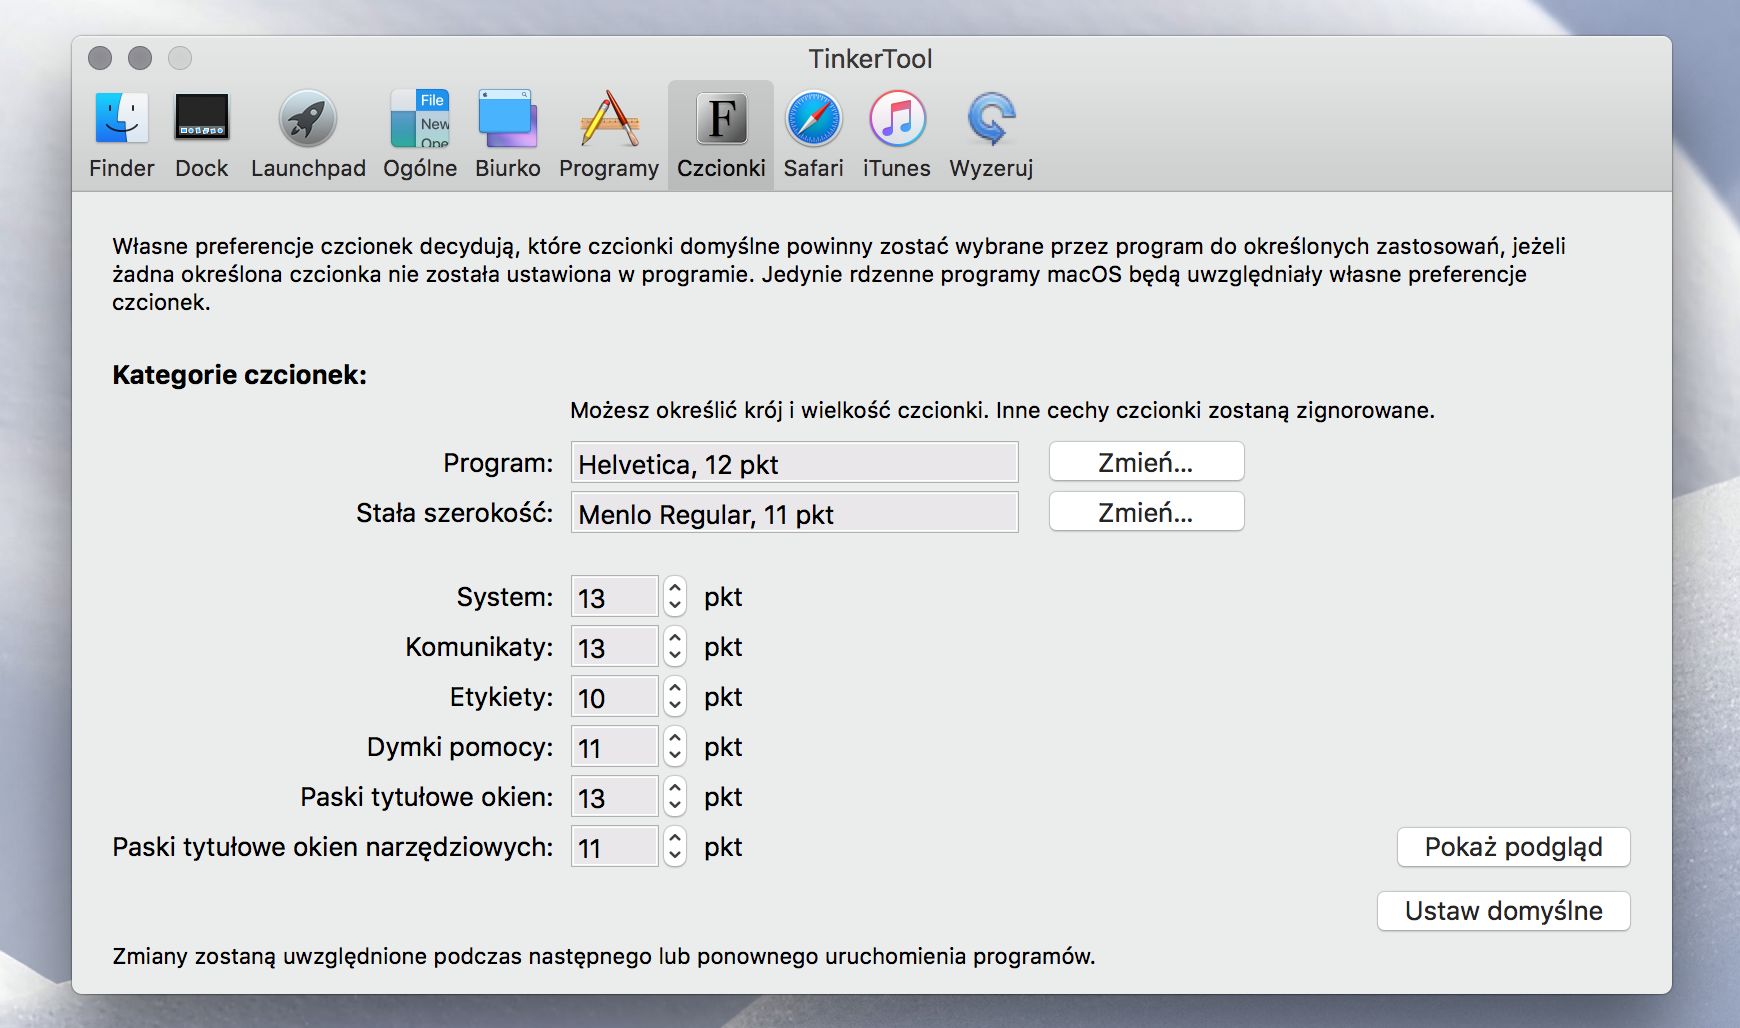1740x1028 pixels.
Task: Click the footer note starting Zmiany zostaną
Action: coord(604,956)
